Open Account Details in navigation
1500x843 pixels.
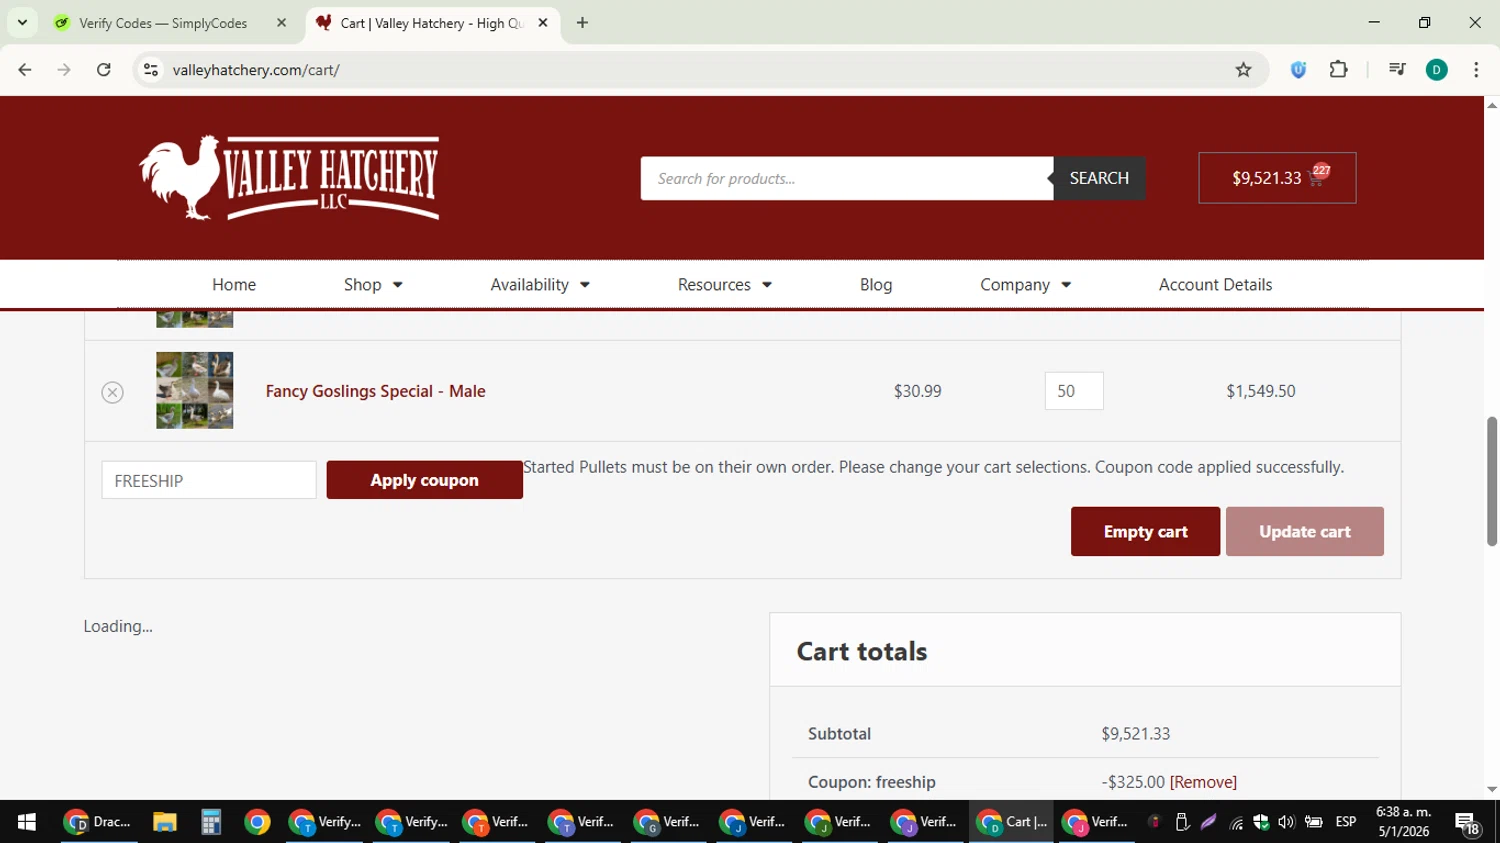1215,285
